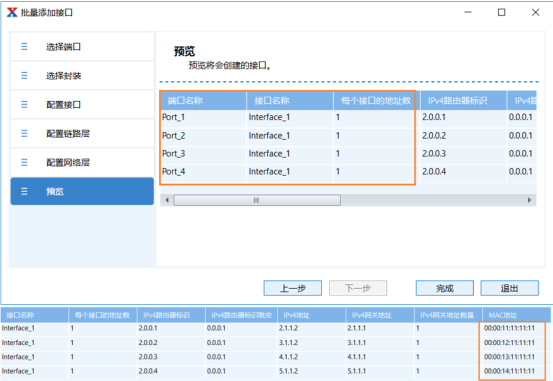Click the list icon beside 配置链路层
Image resolution: width=553 pixels, height=381 pixels.
coord(24,133)
